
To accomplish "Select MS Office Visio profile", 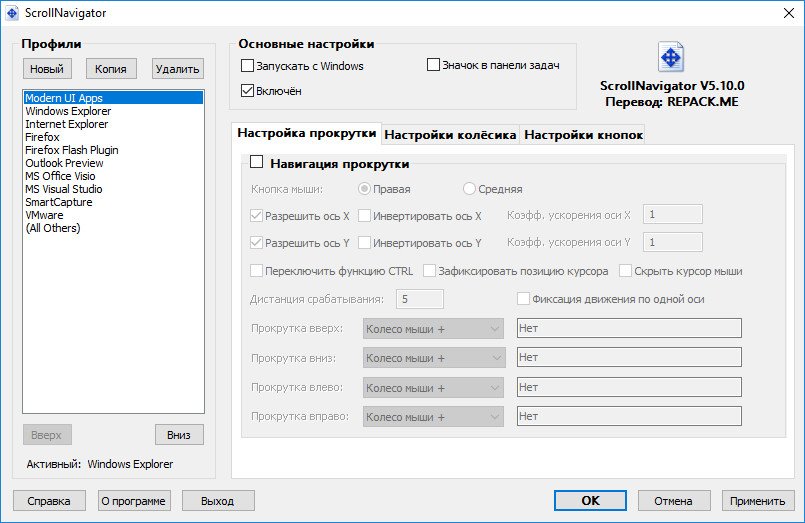I will pos(113,176).
